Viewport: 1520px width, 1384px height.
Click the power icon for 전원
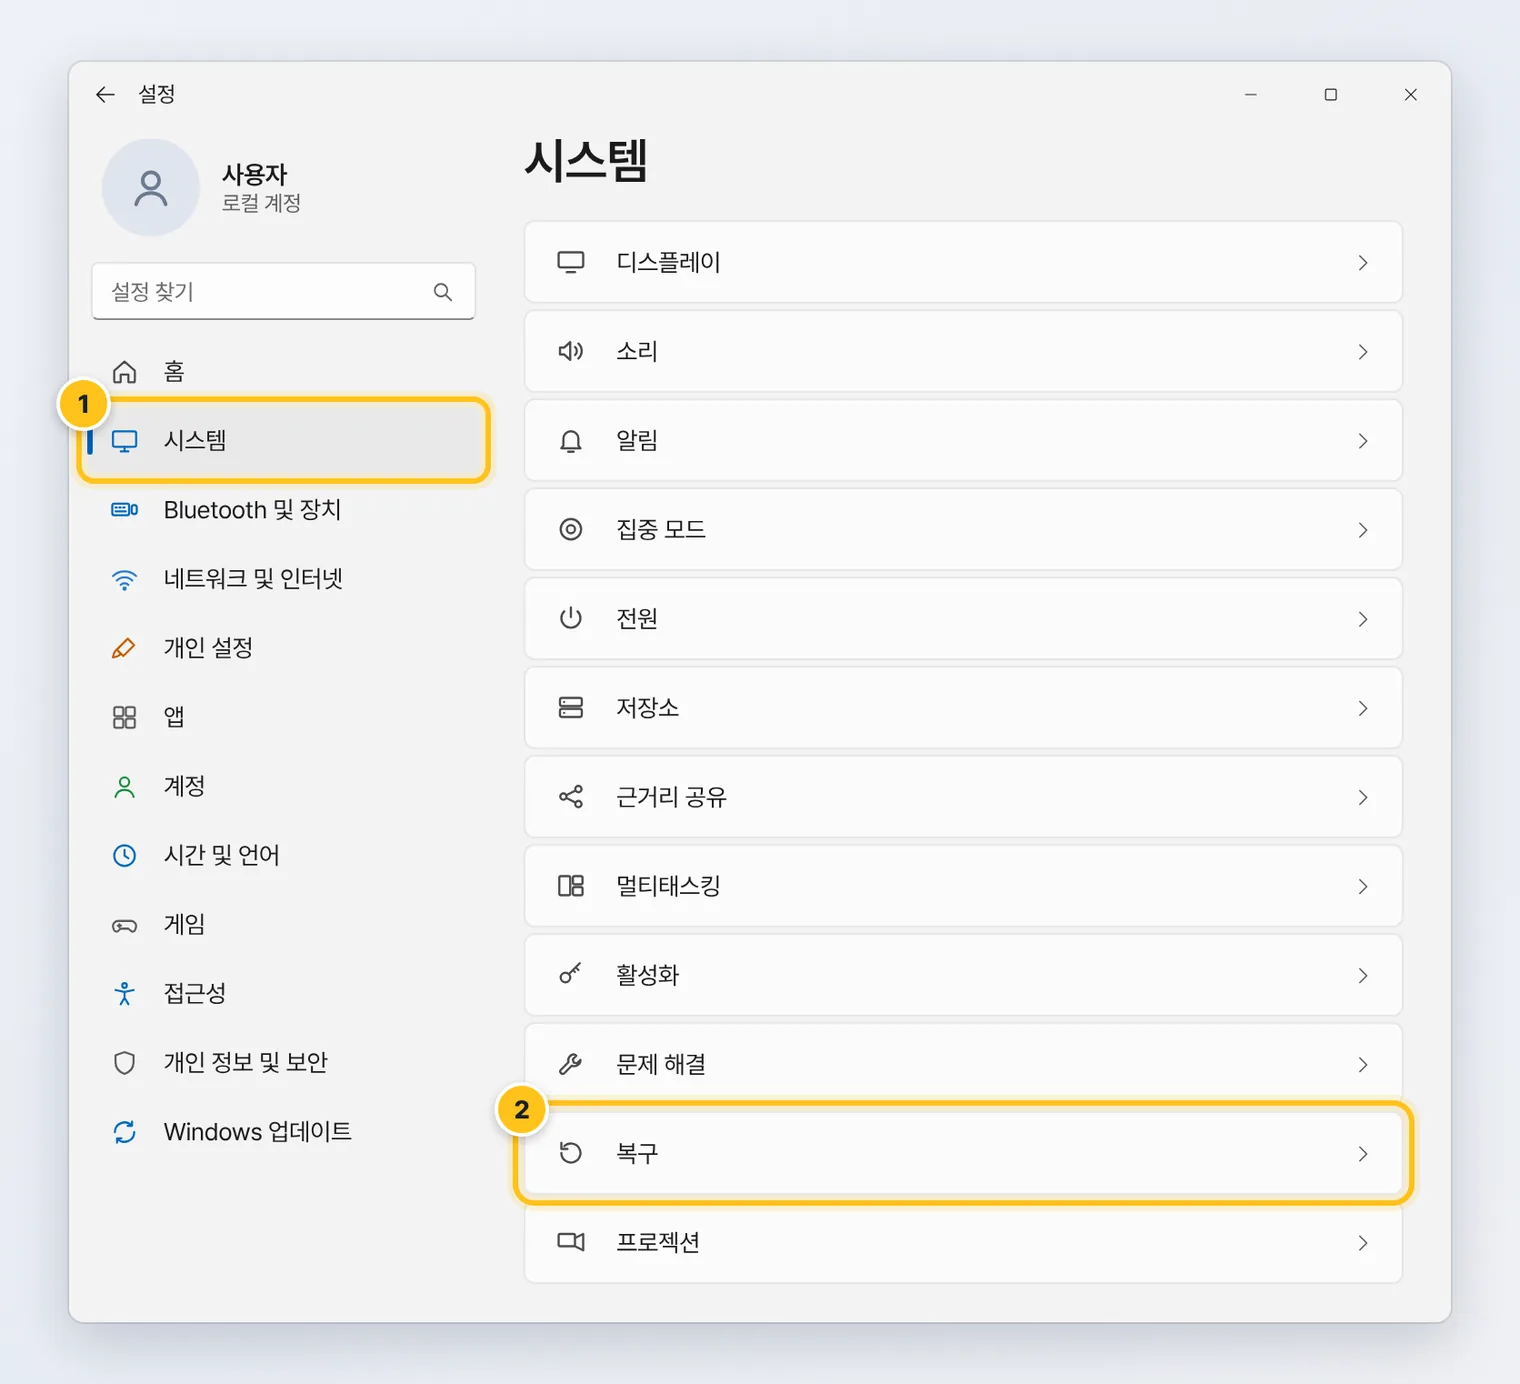pyautogui.click(x=571, y=618)
